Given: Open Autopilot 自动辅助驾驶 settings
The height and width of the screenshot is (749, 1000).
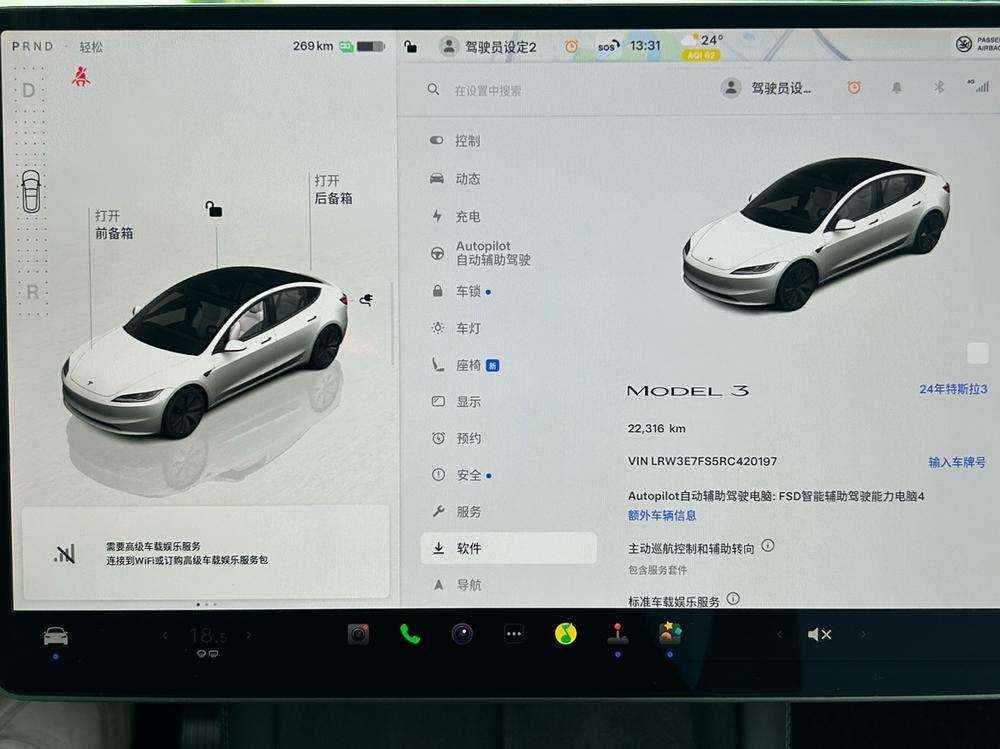Looking at the screenshot, I should click(x=480, y=253).
